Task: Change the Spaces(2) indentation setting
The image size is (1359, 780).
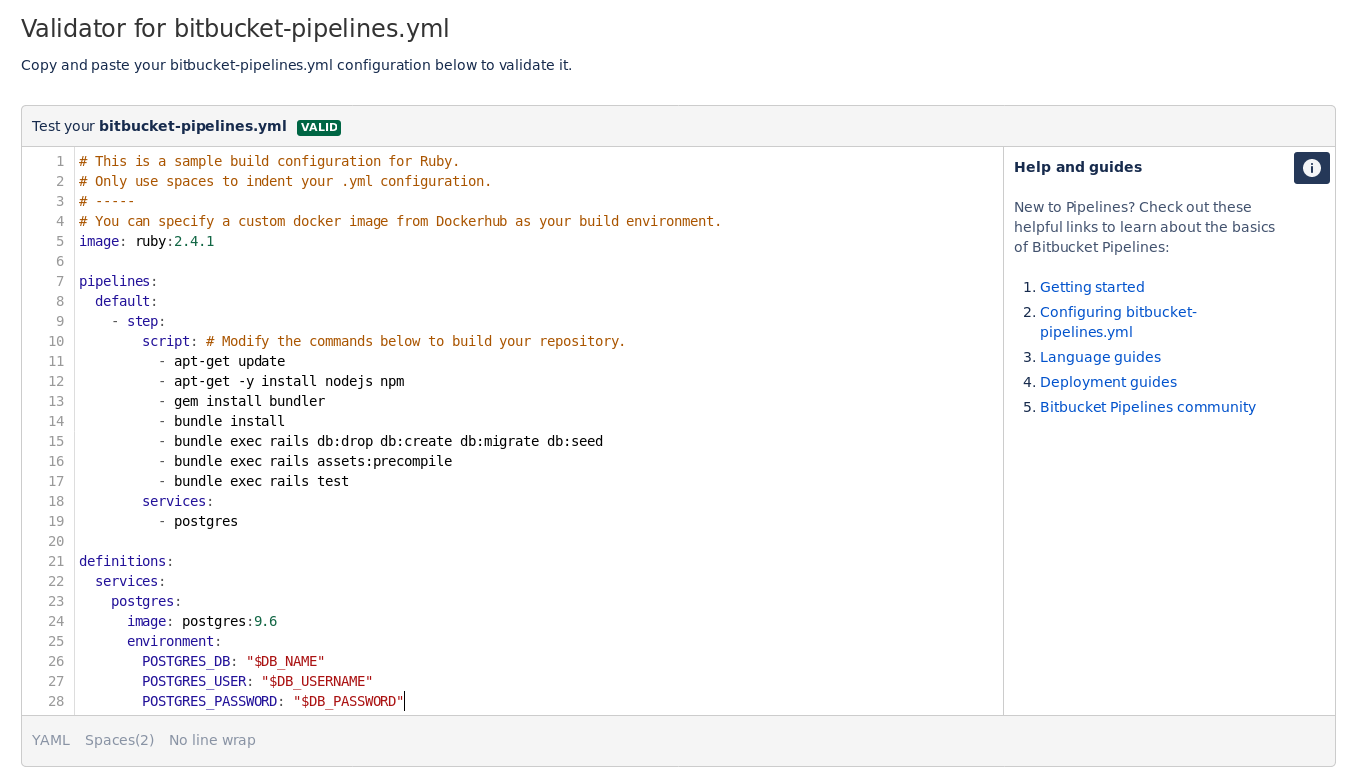Action: (120, 740)
